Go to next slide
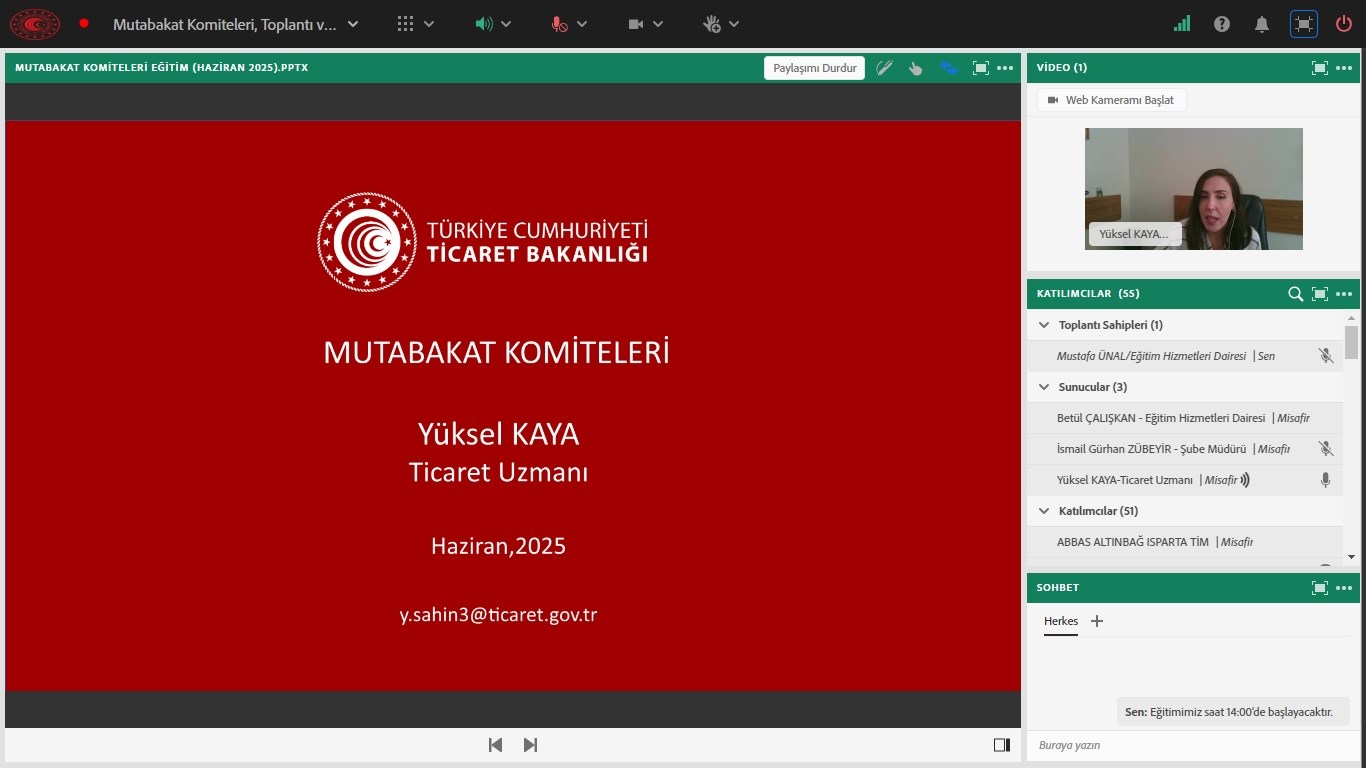1366x768 pixels. coord(530,745)
